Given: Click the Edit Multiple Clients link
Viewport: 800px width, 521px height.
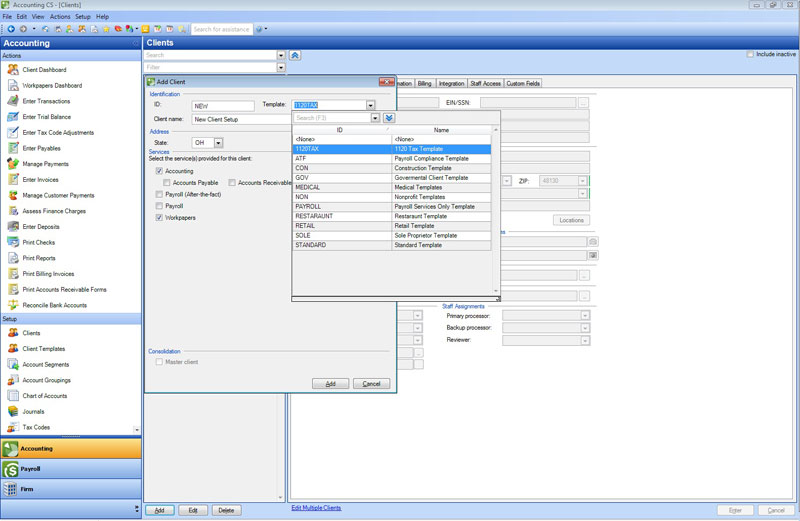Looking at the screenshot, I should 316,508.
